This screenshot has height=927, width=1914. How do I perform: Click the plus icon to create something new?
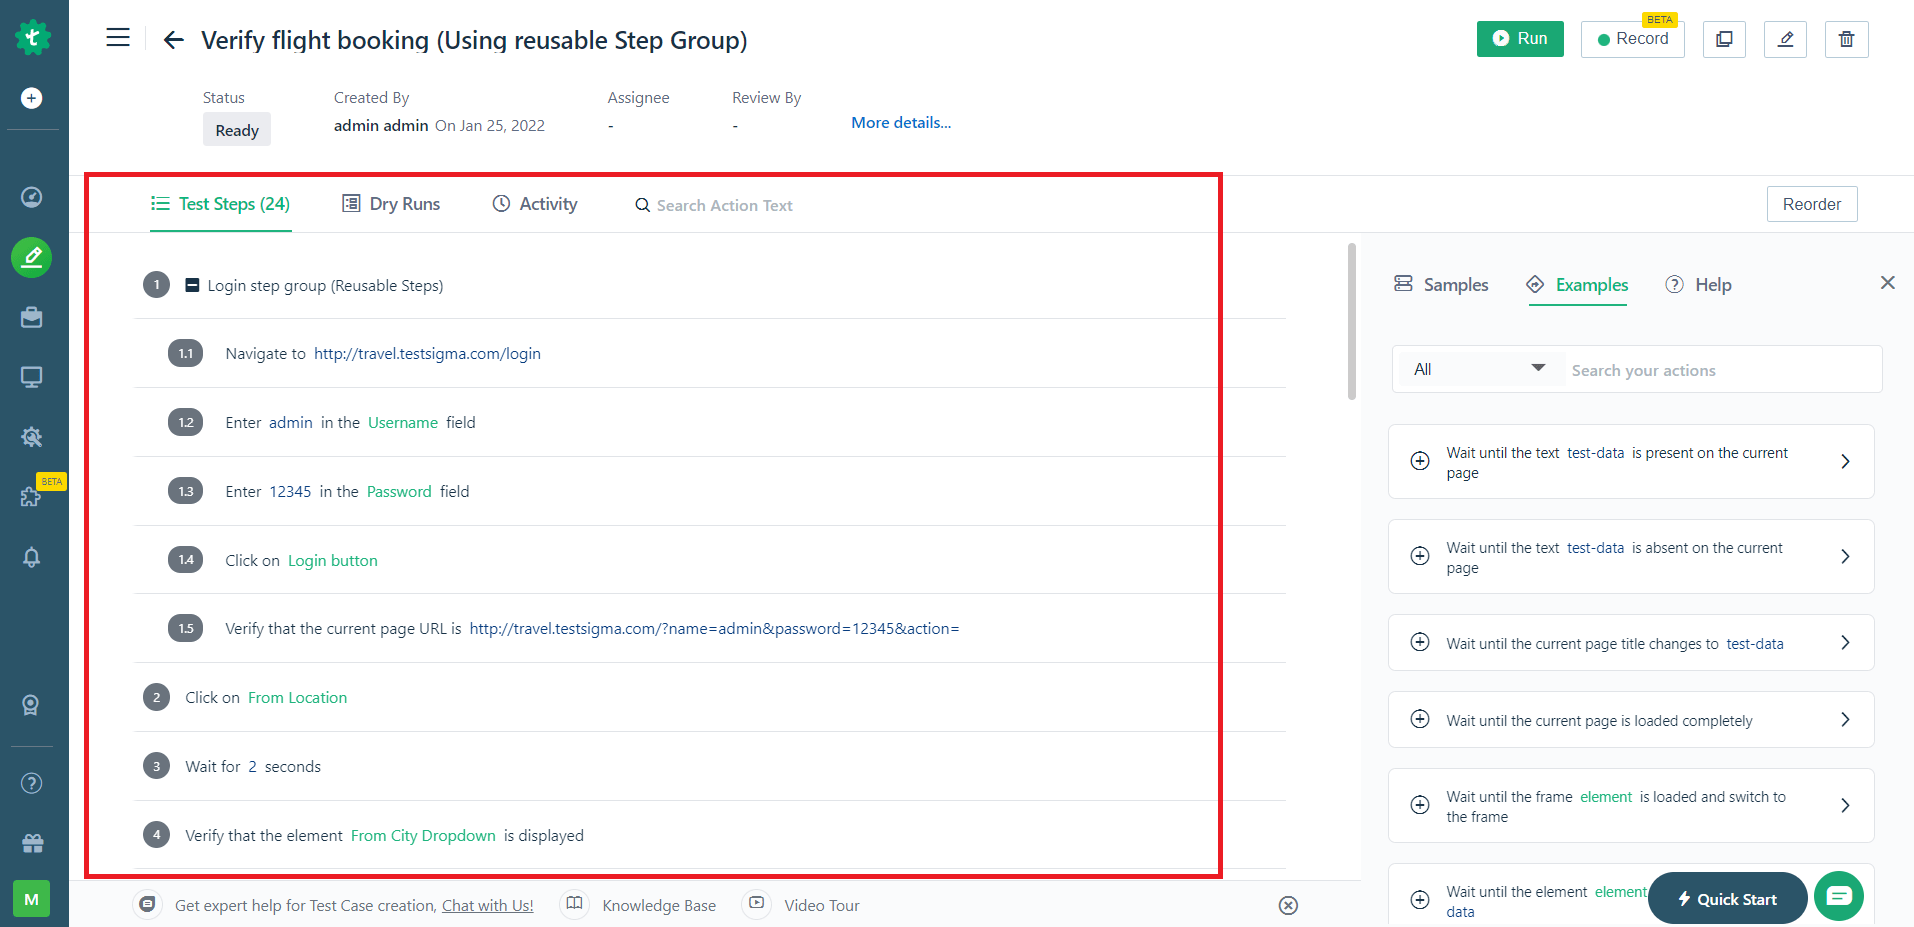31,98
